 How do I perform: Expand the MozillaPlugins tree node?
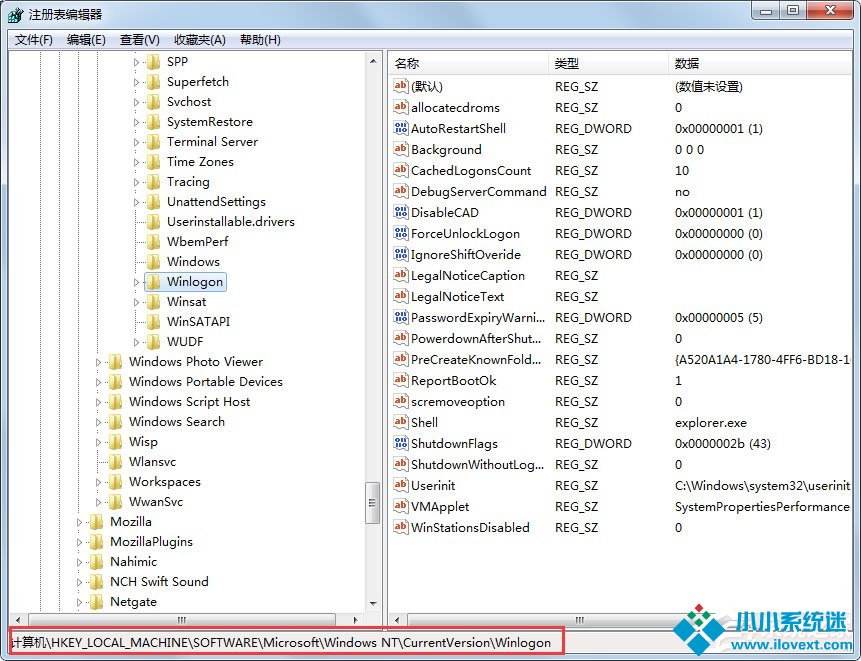tap(79, 542)
